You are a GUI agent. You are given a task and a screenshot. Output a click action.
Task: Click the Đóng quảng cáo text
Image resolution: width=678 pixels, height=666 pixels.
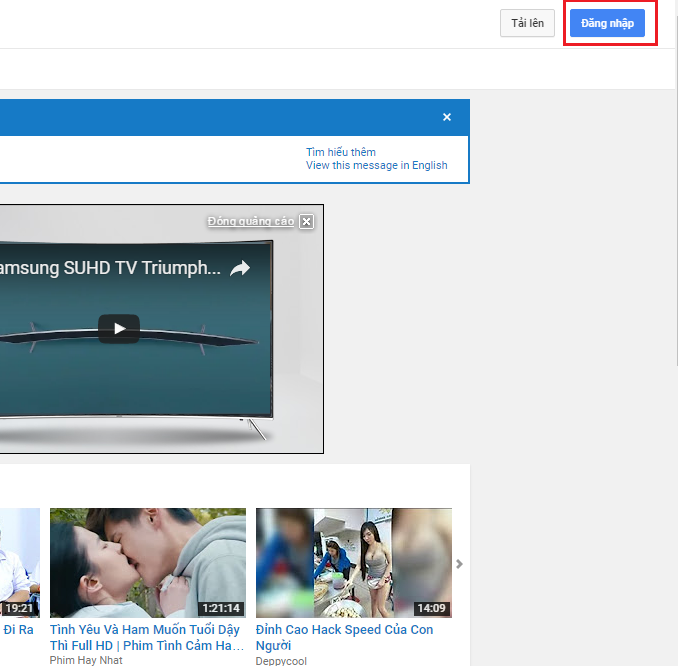click(250, 221)
